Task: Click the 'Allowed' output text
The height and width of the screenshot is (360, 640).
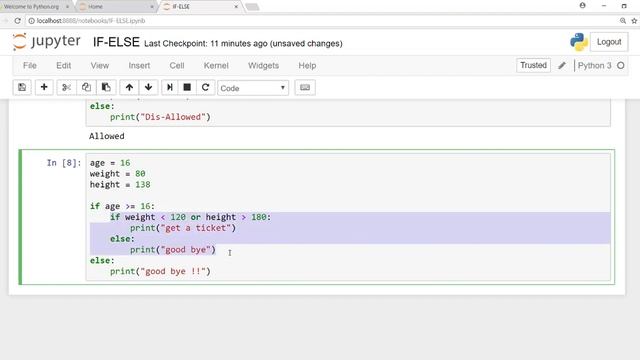Action: coord(107,136)
